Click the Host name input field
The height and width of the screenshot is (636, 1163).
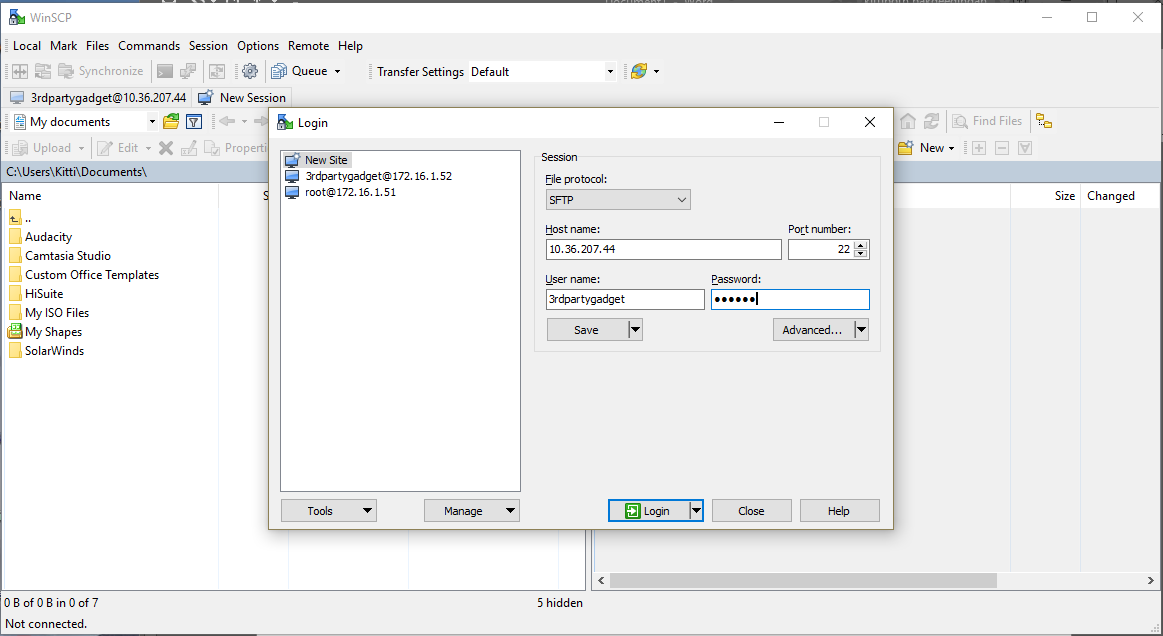click(663, 249)
